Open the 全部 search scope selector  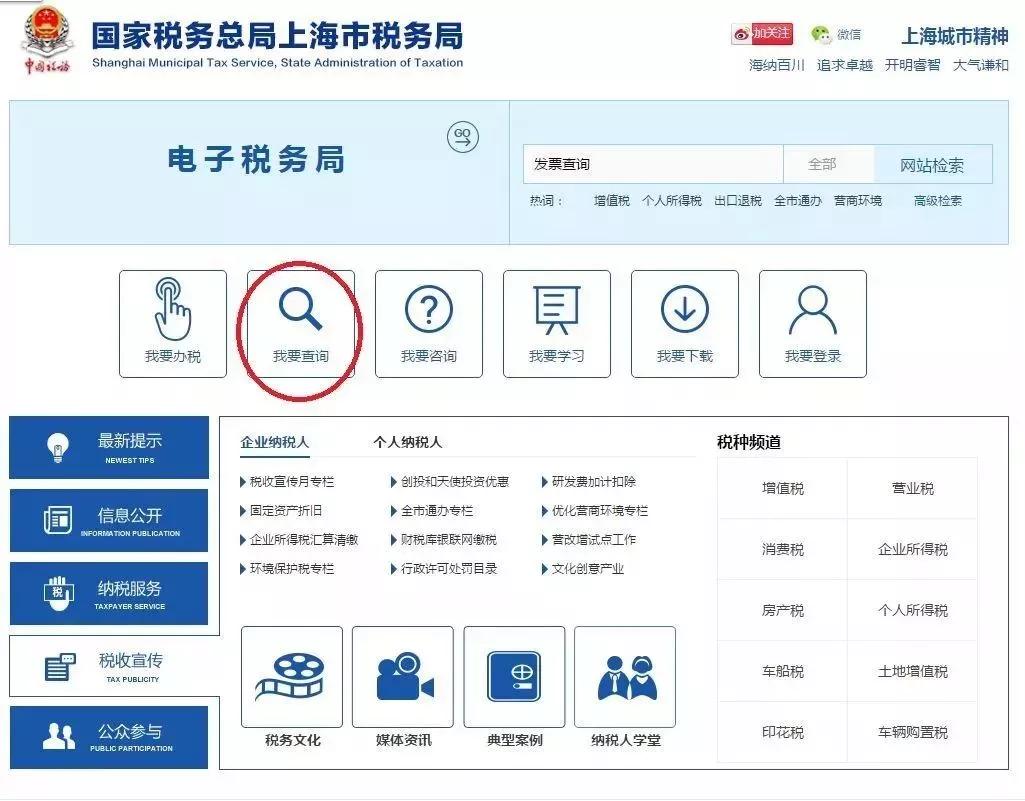826,164
